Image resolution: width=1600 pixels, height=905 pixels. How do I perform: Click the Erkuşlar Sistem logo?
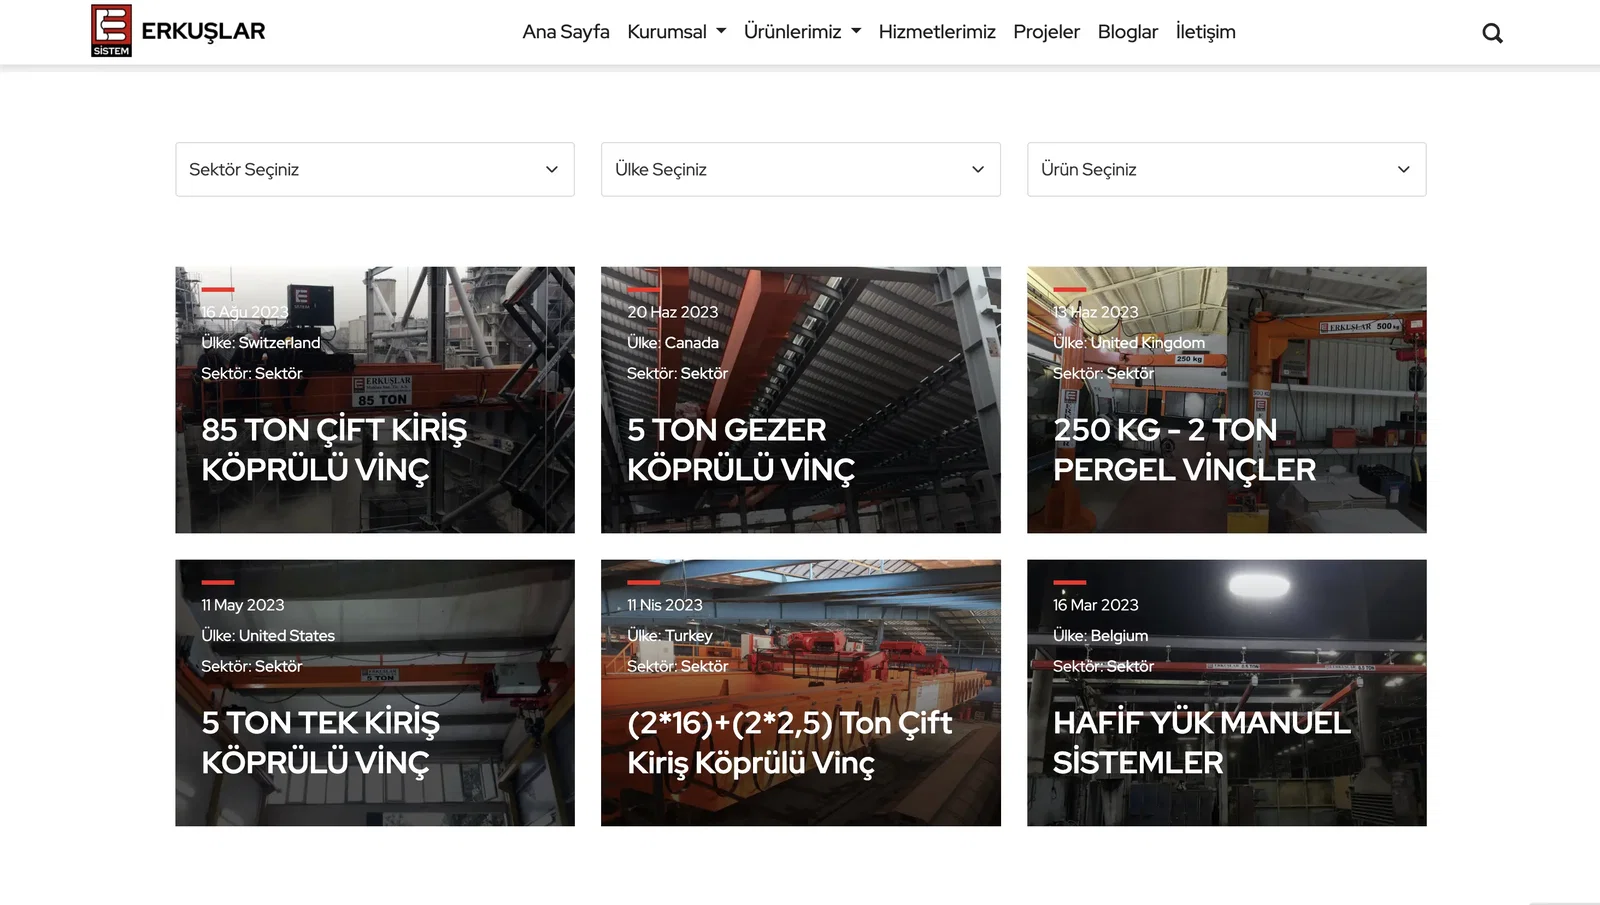coord(111,31)
